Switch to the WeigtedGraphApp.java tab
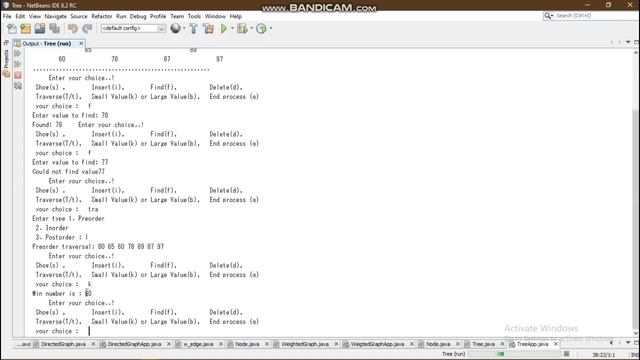 pos(377,344)
